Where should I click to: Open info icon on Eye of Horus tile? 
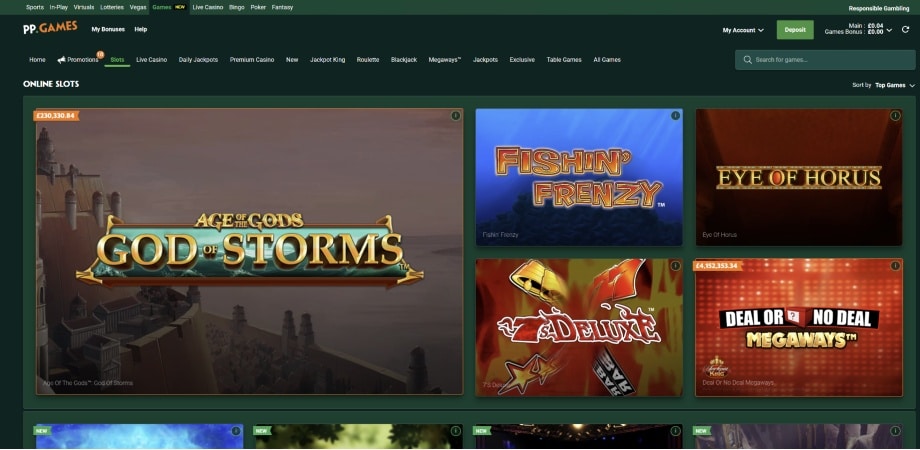(895, 116)
